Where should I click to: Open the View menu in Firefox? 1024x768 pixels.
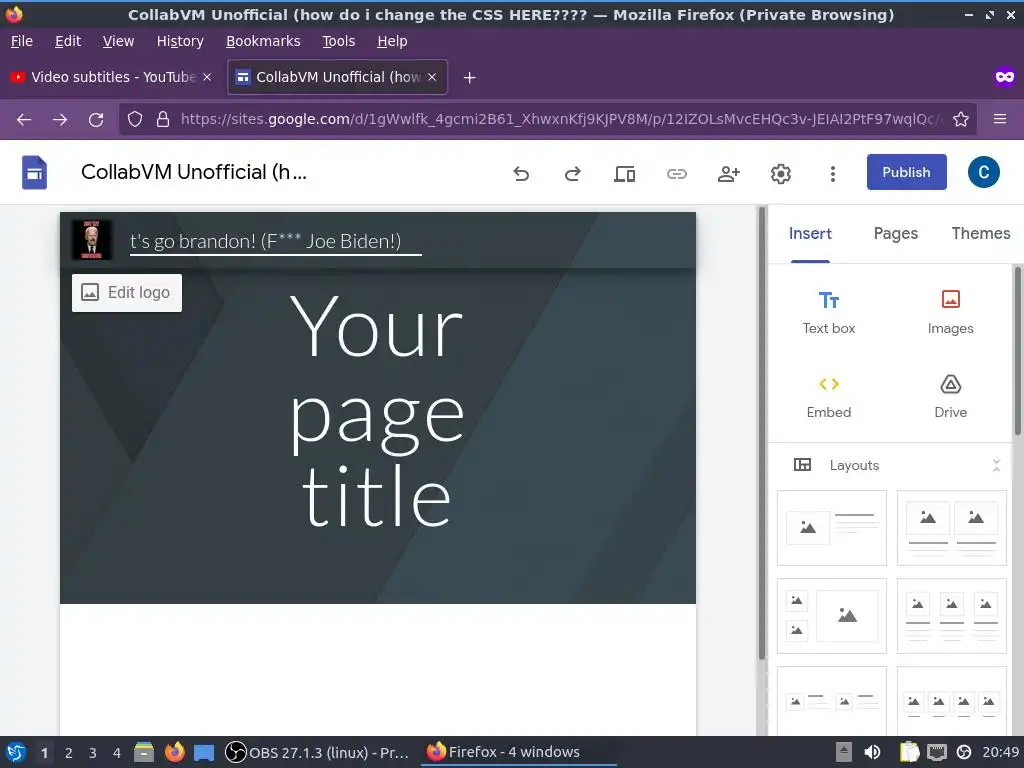click(118, 41)
